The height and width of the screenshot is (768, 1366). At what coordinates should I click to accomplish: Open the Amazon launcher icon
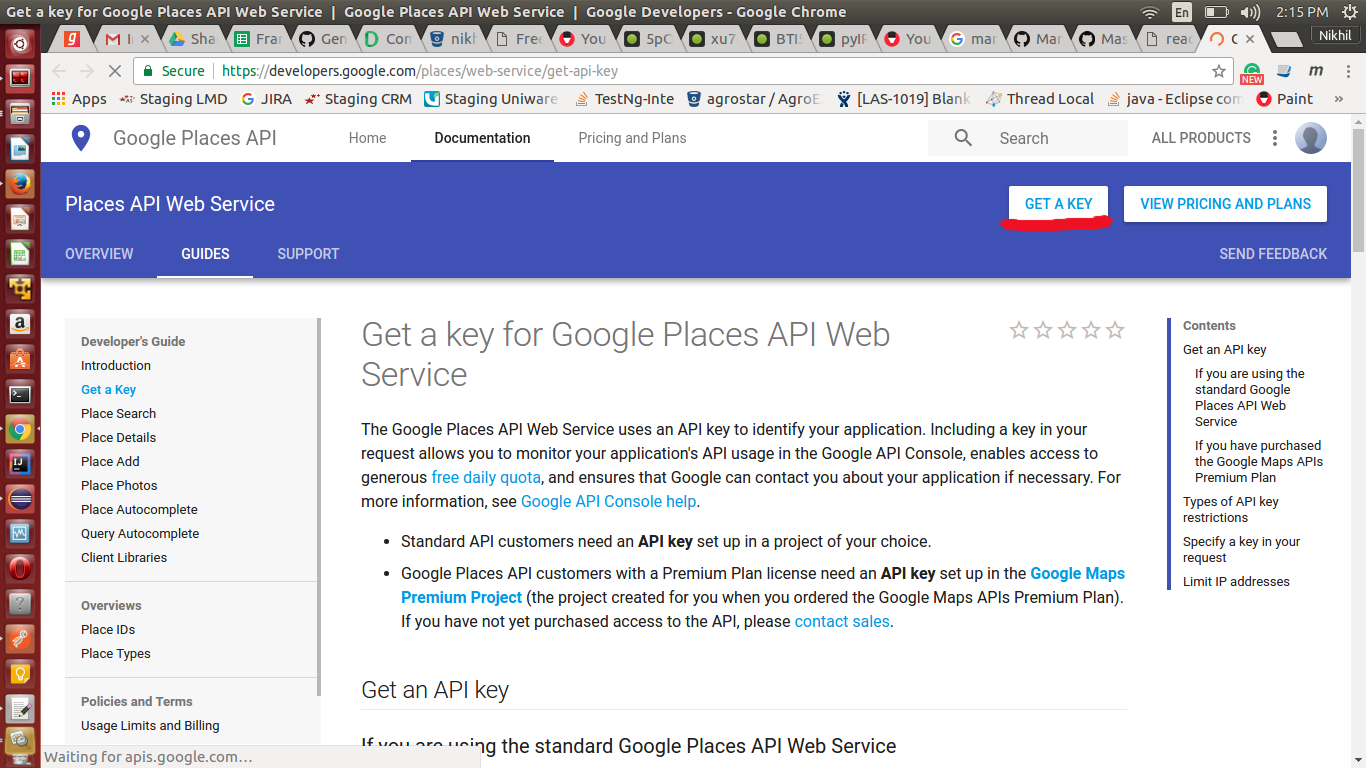point(20,323)
